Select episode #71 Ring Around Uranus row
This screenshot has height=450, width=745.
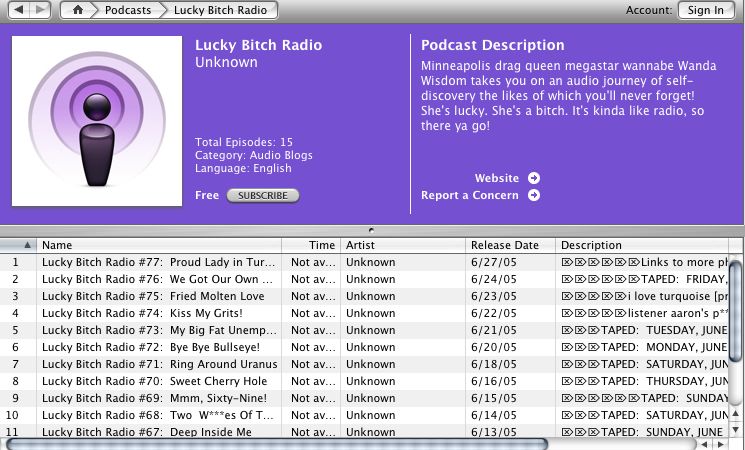364,364
